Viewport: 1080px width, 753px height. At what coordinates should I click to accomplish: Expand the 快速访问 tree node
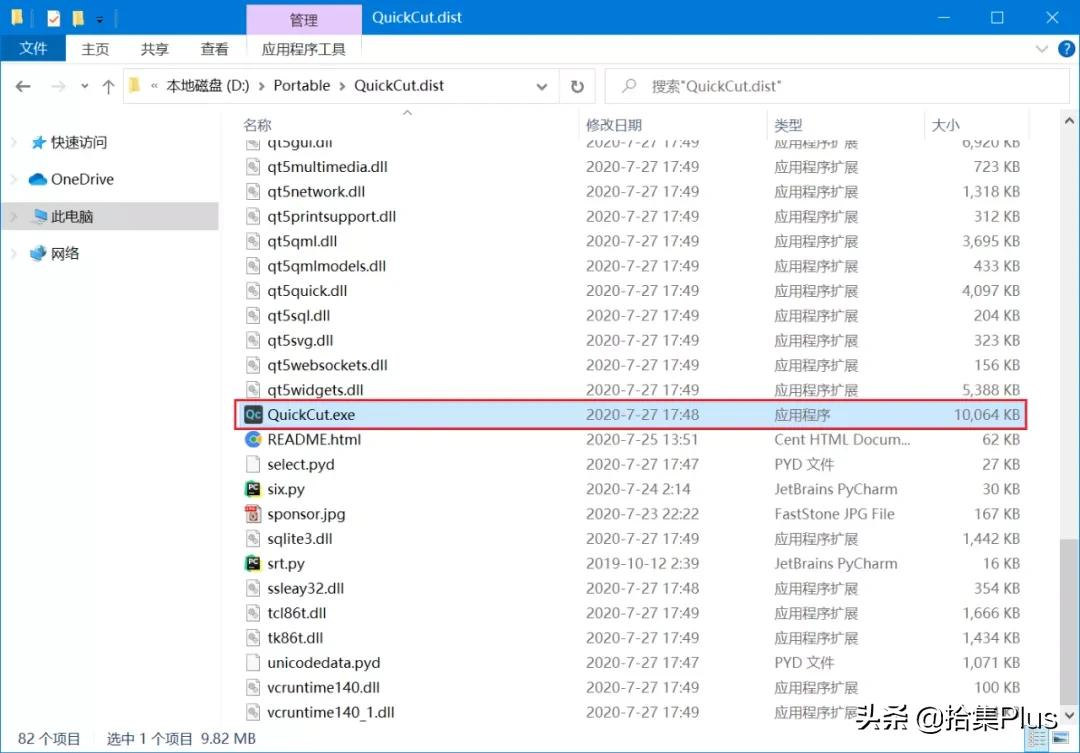[14, 143]
